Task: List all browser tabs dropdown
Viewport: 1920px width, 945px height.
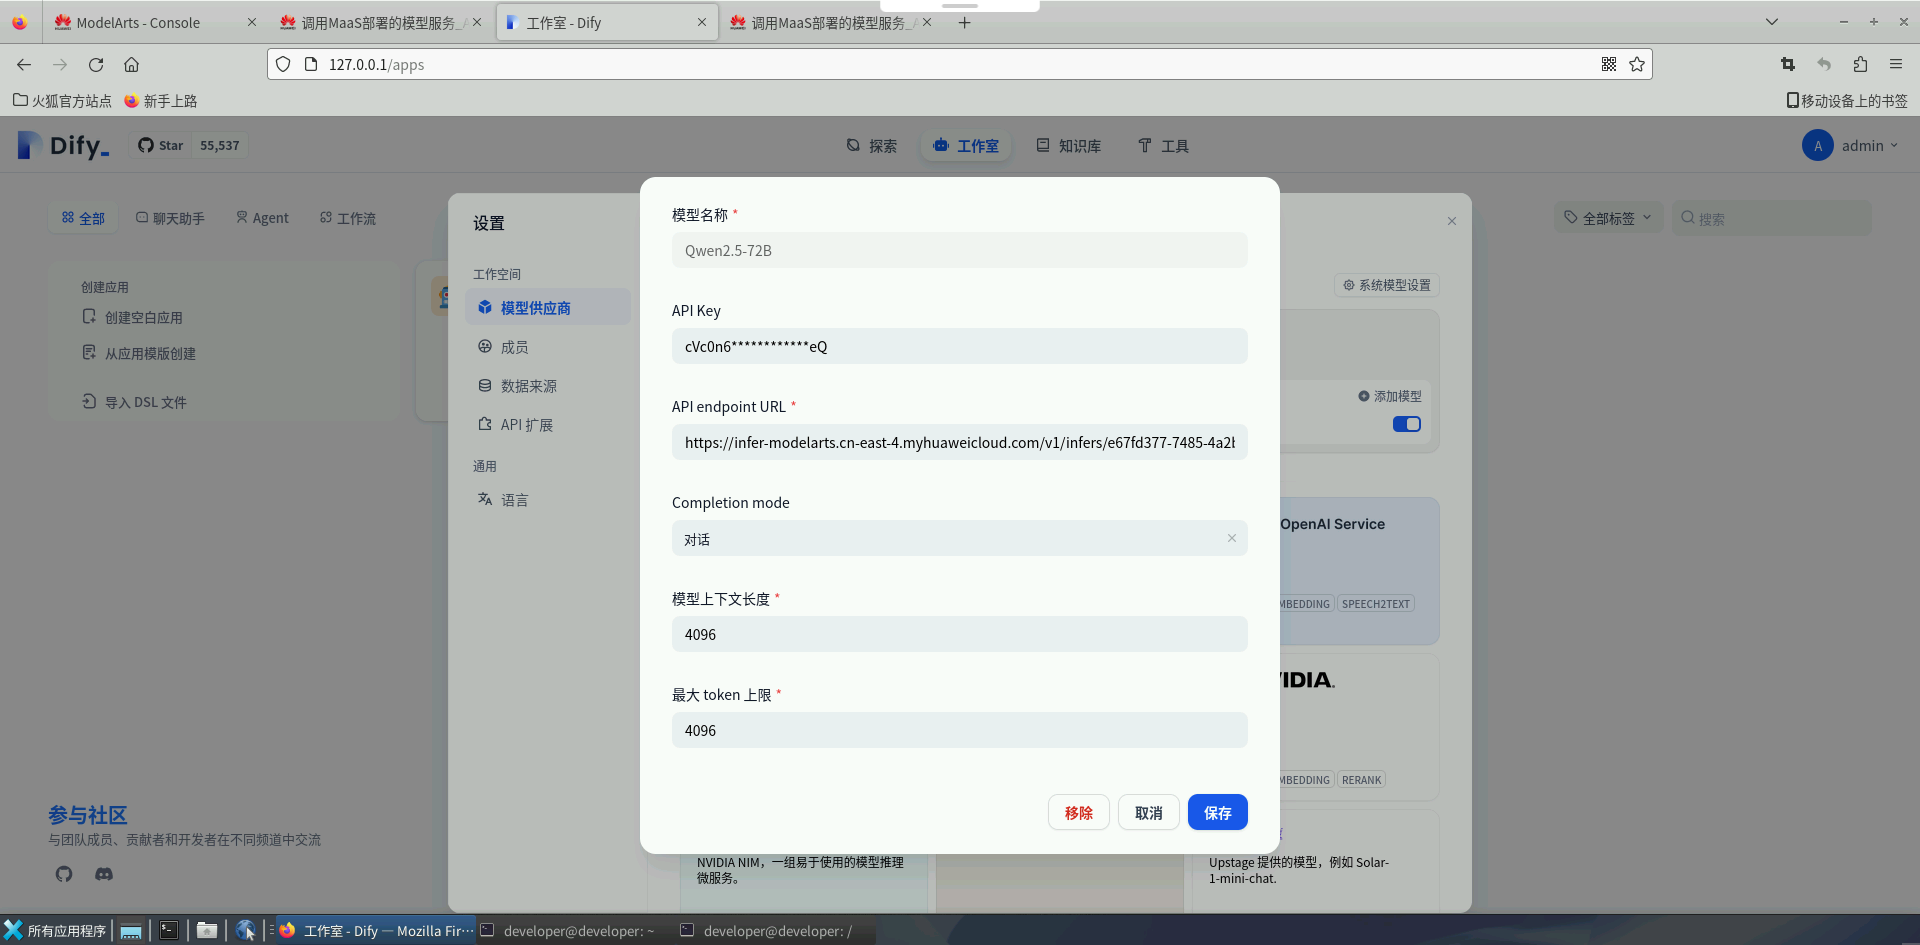Action: pyautogui.click(x=1771, y=22)
